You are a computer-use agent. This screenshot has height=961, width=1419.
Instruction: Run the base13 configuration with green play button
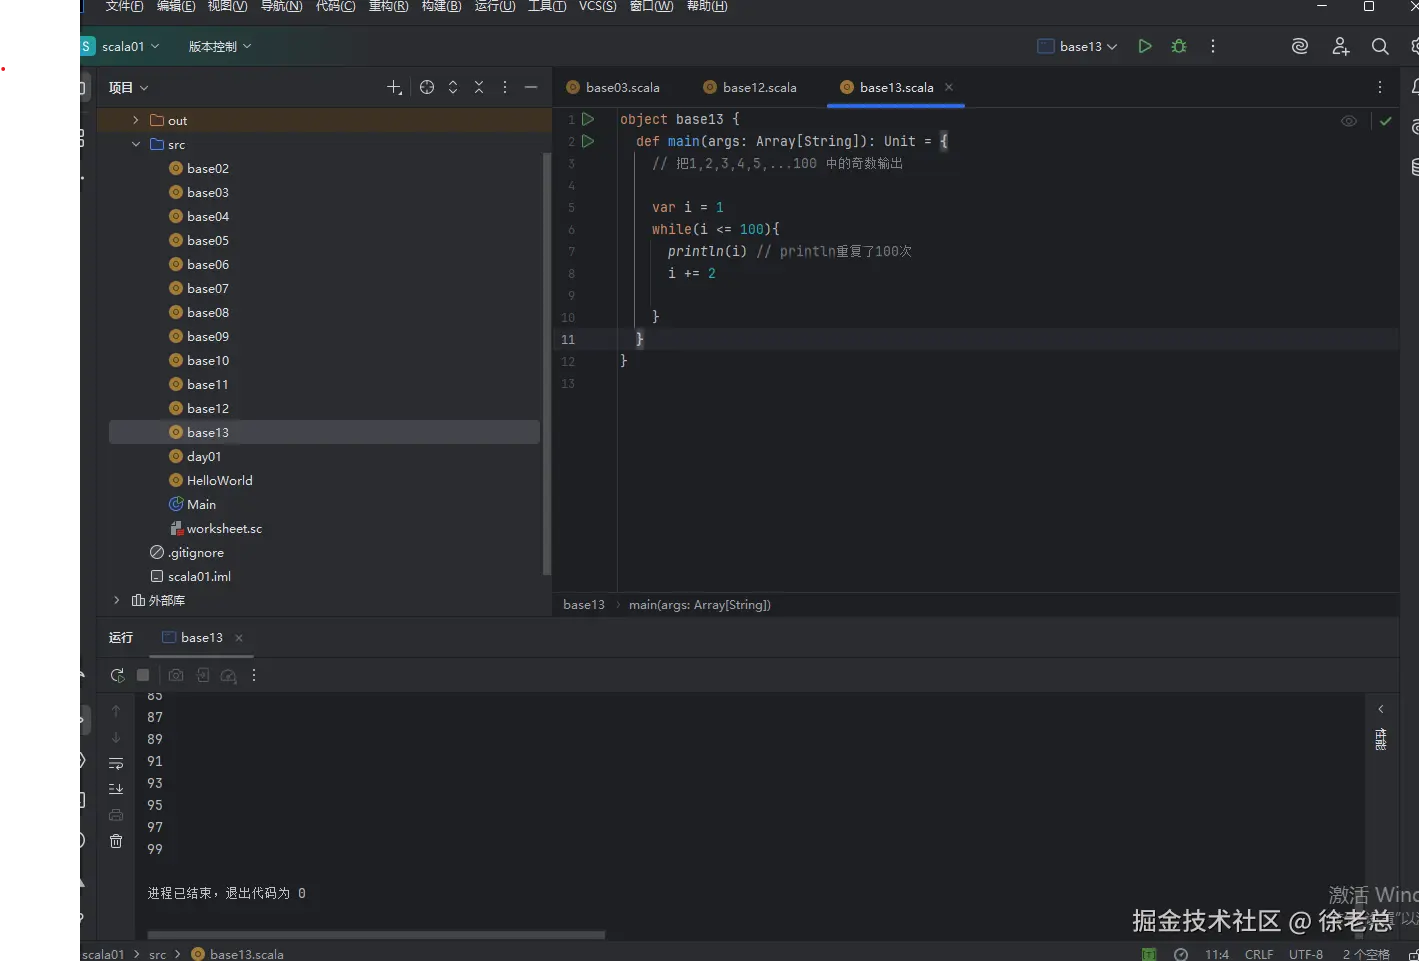[x=1145, y=46]
